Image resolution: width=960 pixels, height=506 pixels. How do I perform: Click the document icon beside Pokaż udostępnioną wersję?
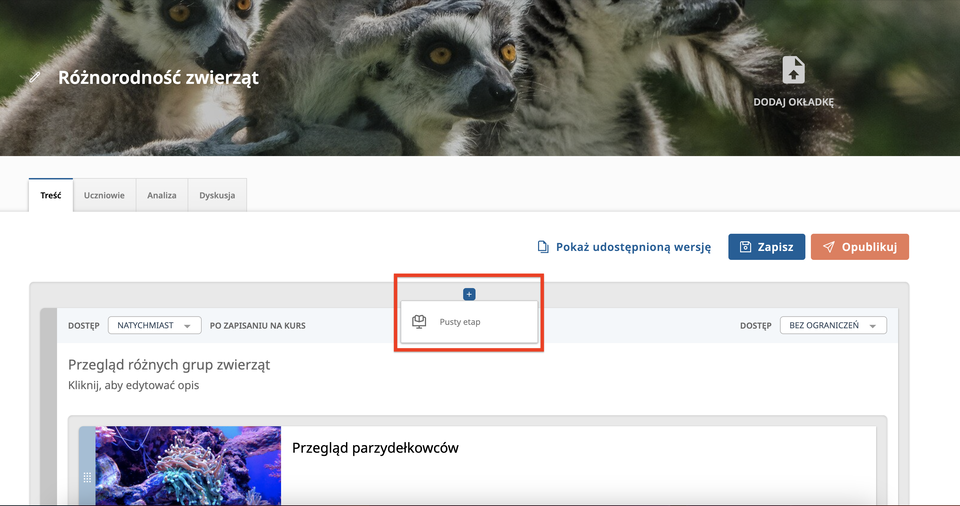click(543, 247)
